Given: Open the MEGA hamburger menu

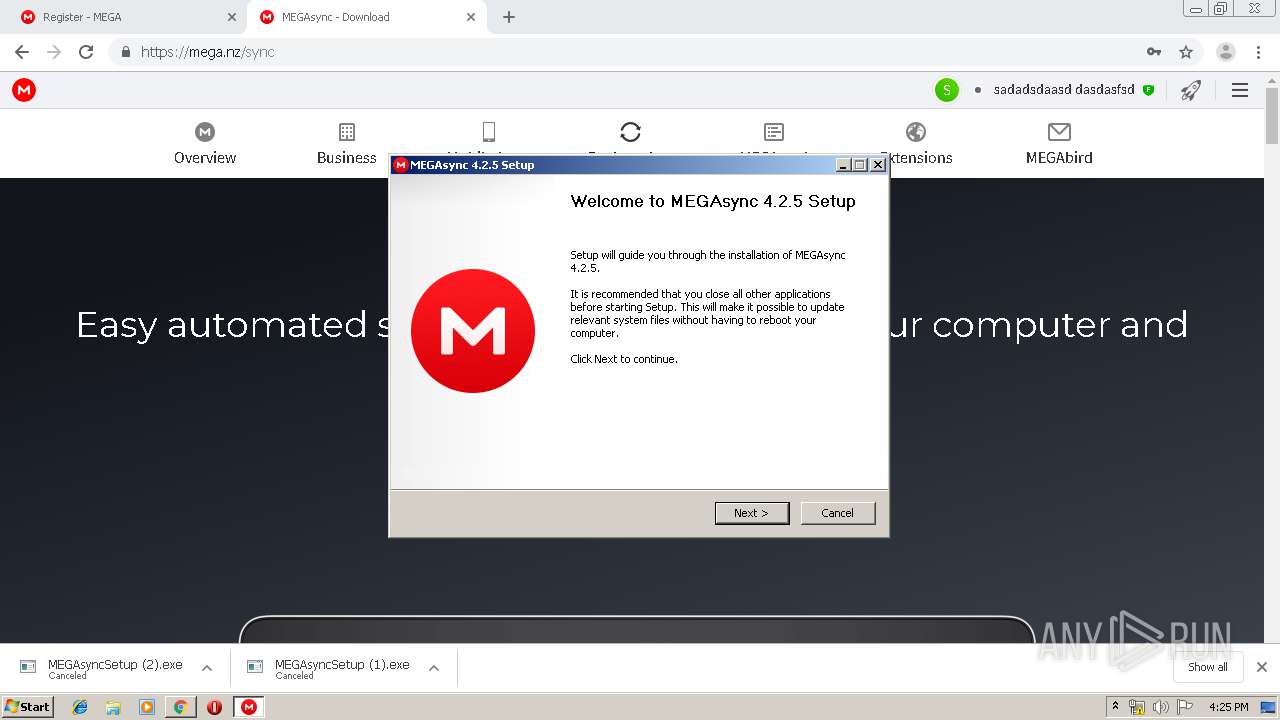Looking at the screenshot, I should pos(1240,90).
